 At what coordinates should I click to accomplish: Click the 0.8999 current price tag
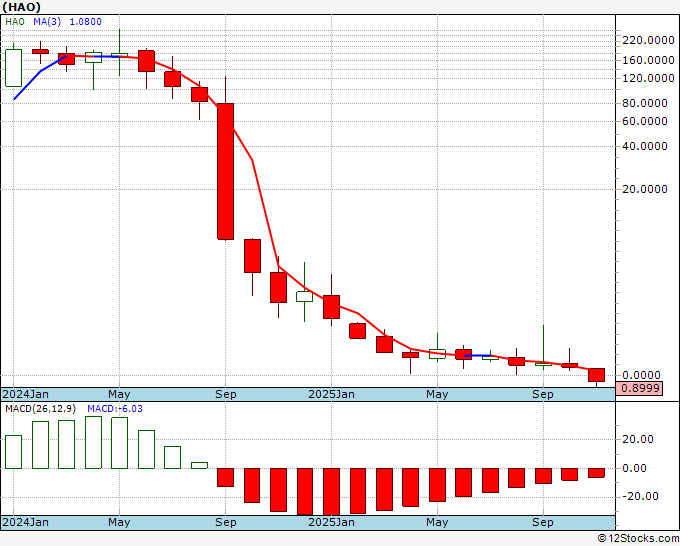(640, 388)
